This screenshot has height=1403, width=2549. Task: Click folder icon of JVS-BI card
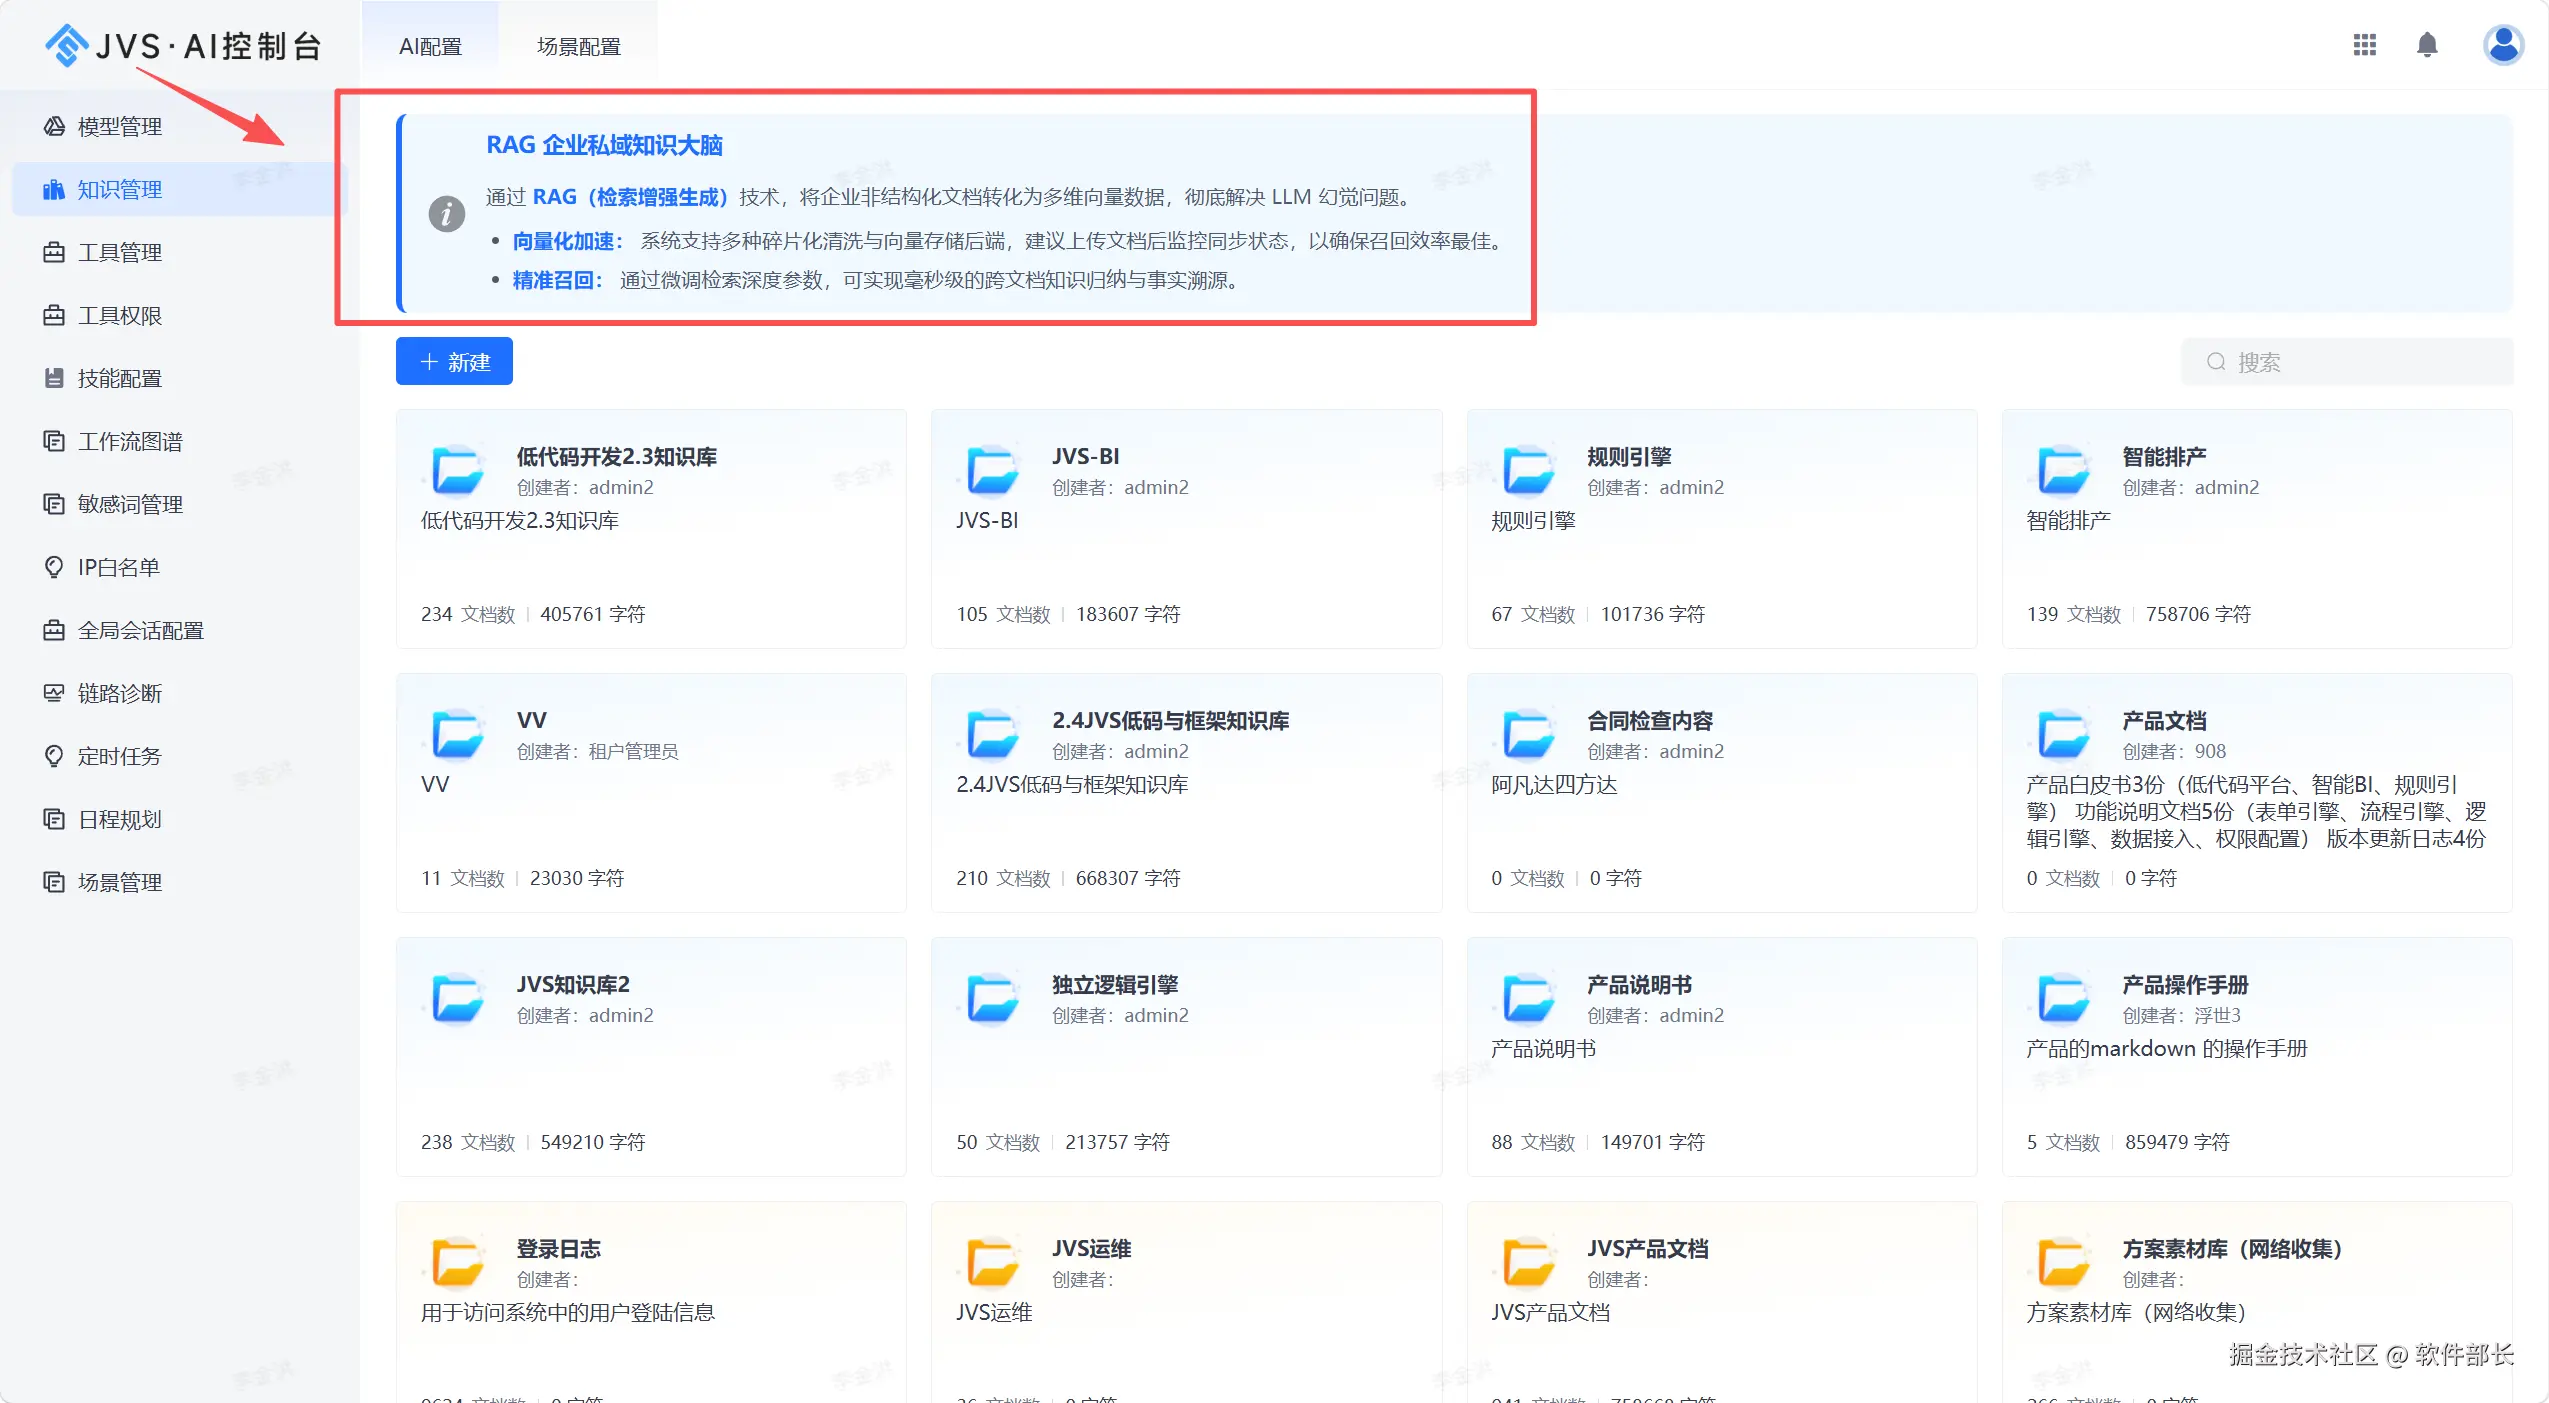(x=993, y=471)
